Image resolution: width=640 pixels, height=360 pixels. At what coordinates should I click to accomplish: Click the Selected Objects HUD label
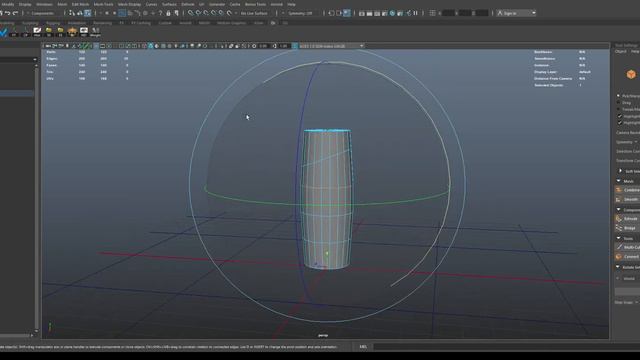(549, 85)
